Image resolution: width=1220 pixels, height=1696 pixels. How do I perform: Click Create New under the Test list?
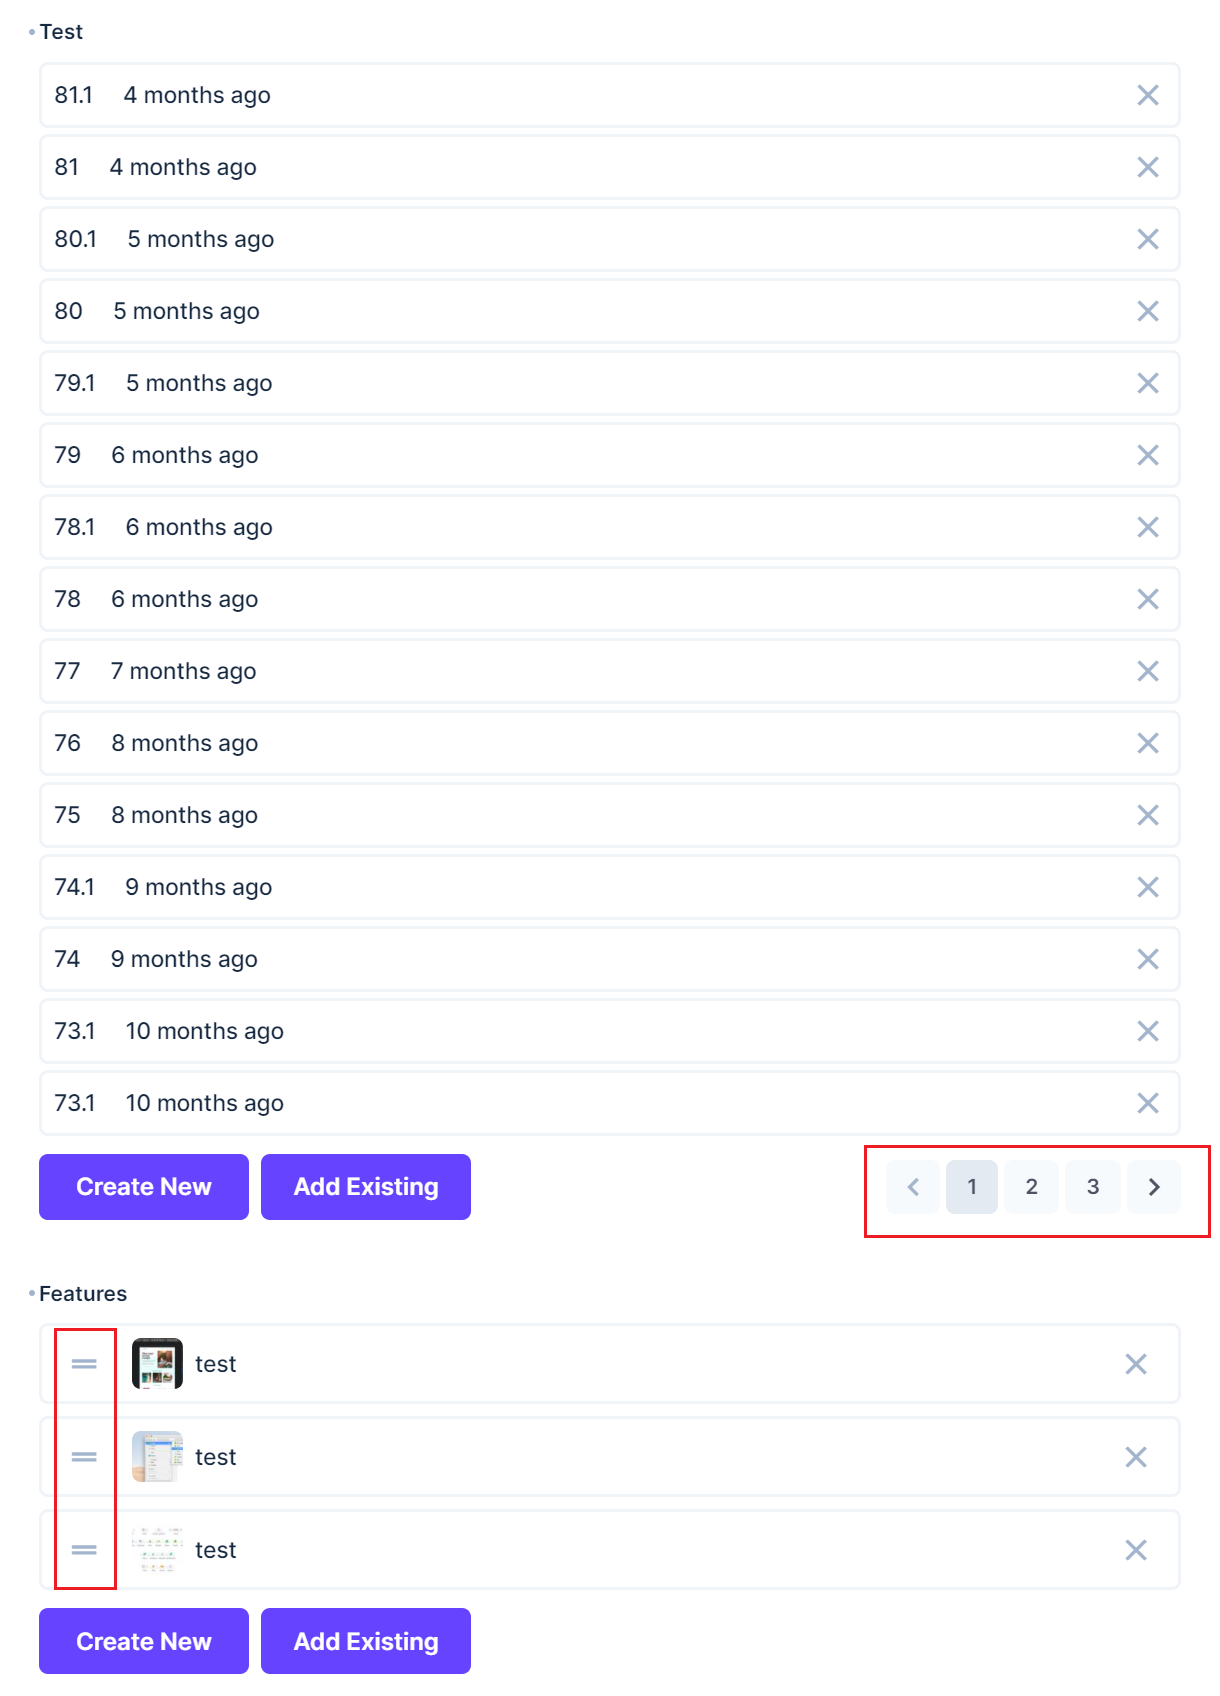coord(143,1187)
